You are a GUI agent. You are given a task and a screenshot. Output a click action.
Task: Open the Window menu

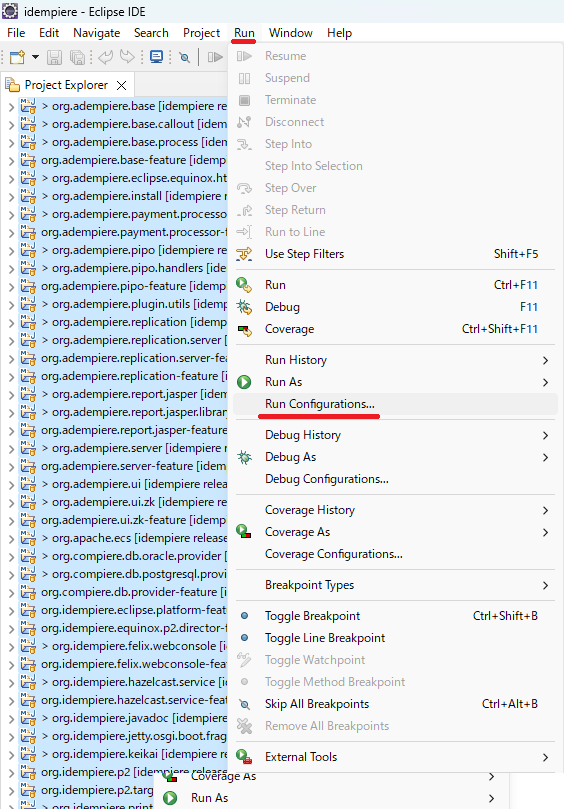291,33
